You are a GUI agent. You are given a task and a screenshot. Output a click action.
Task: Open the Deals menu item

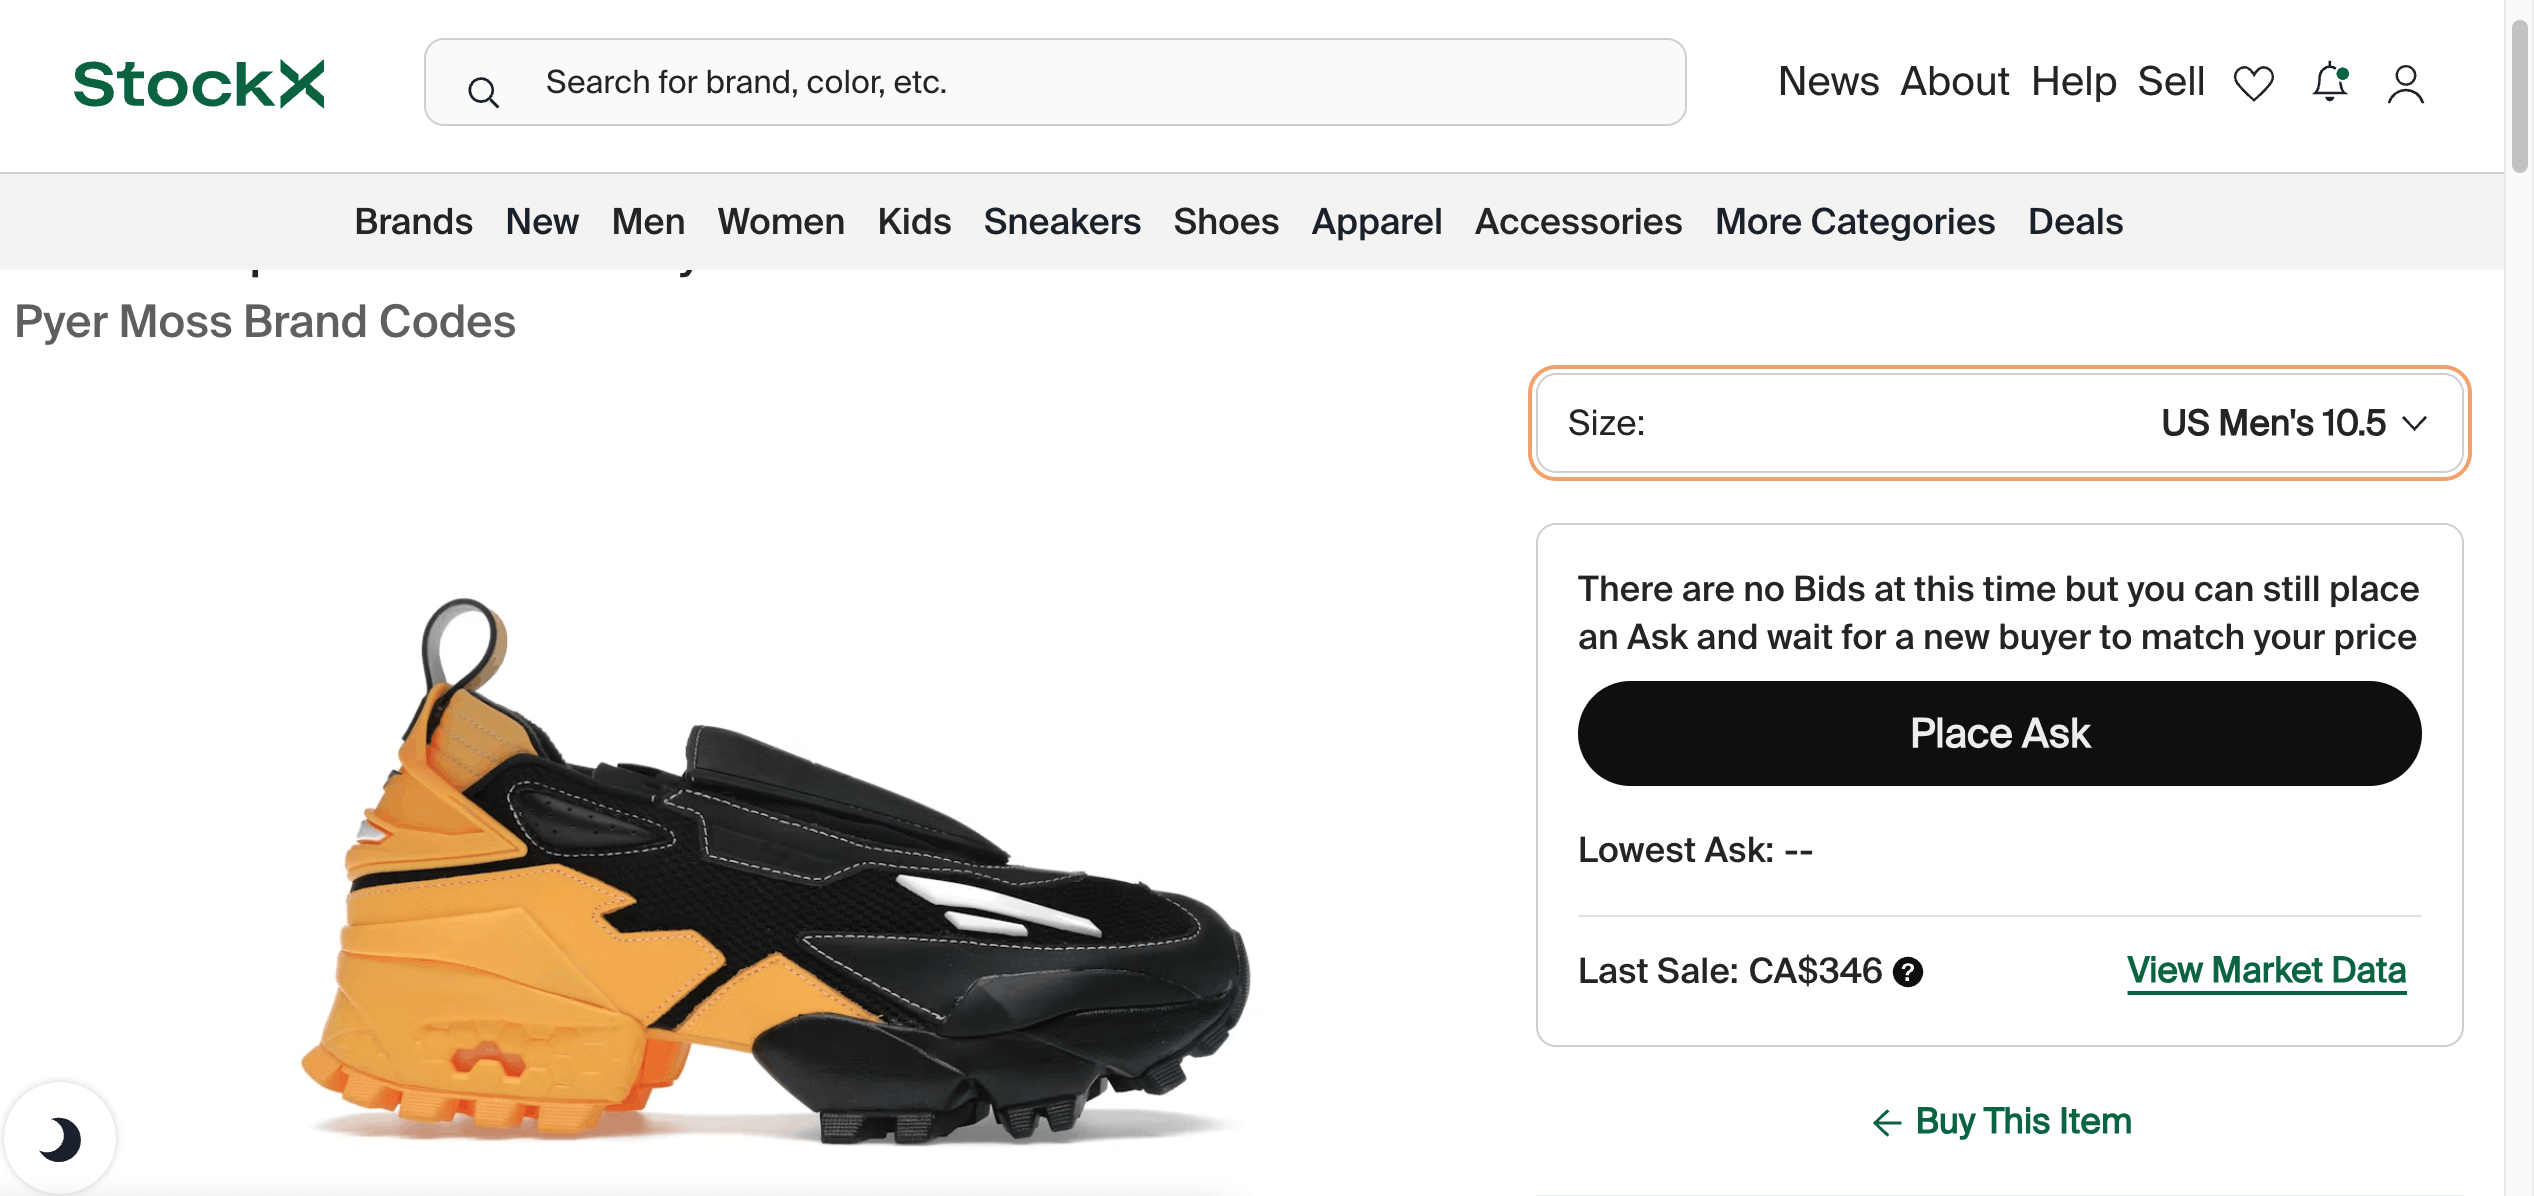click(2075, 221)
